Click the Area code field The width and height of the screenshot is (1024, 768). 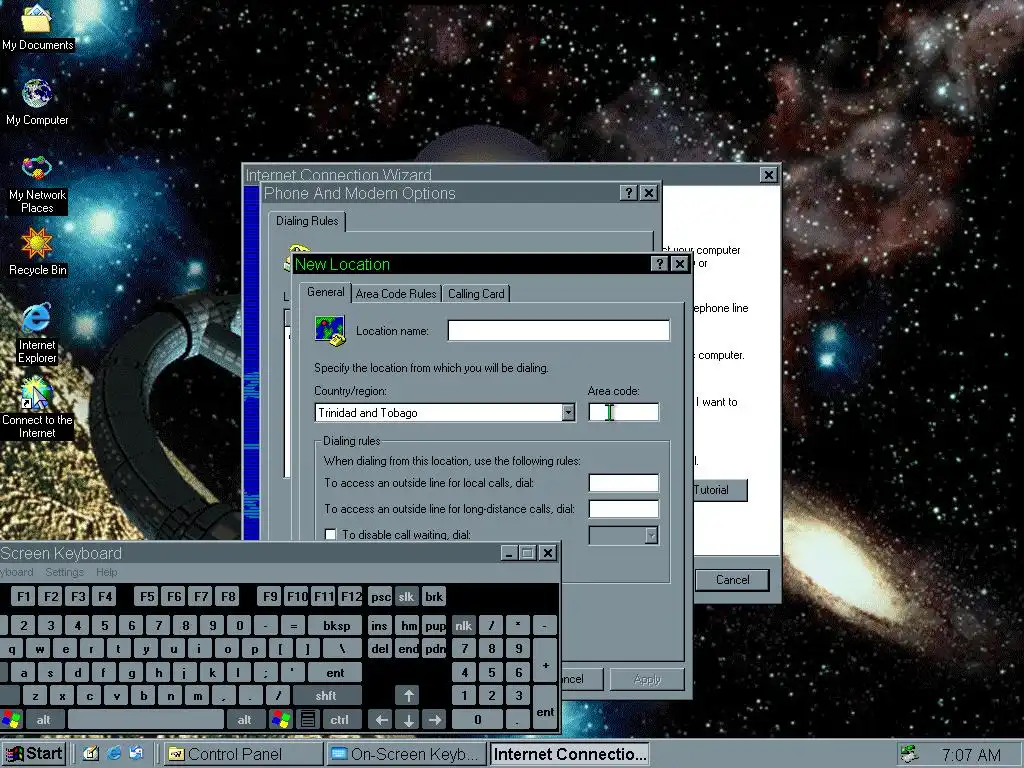pyautogui.click(x=624, y=412)
